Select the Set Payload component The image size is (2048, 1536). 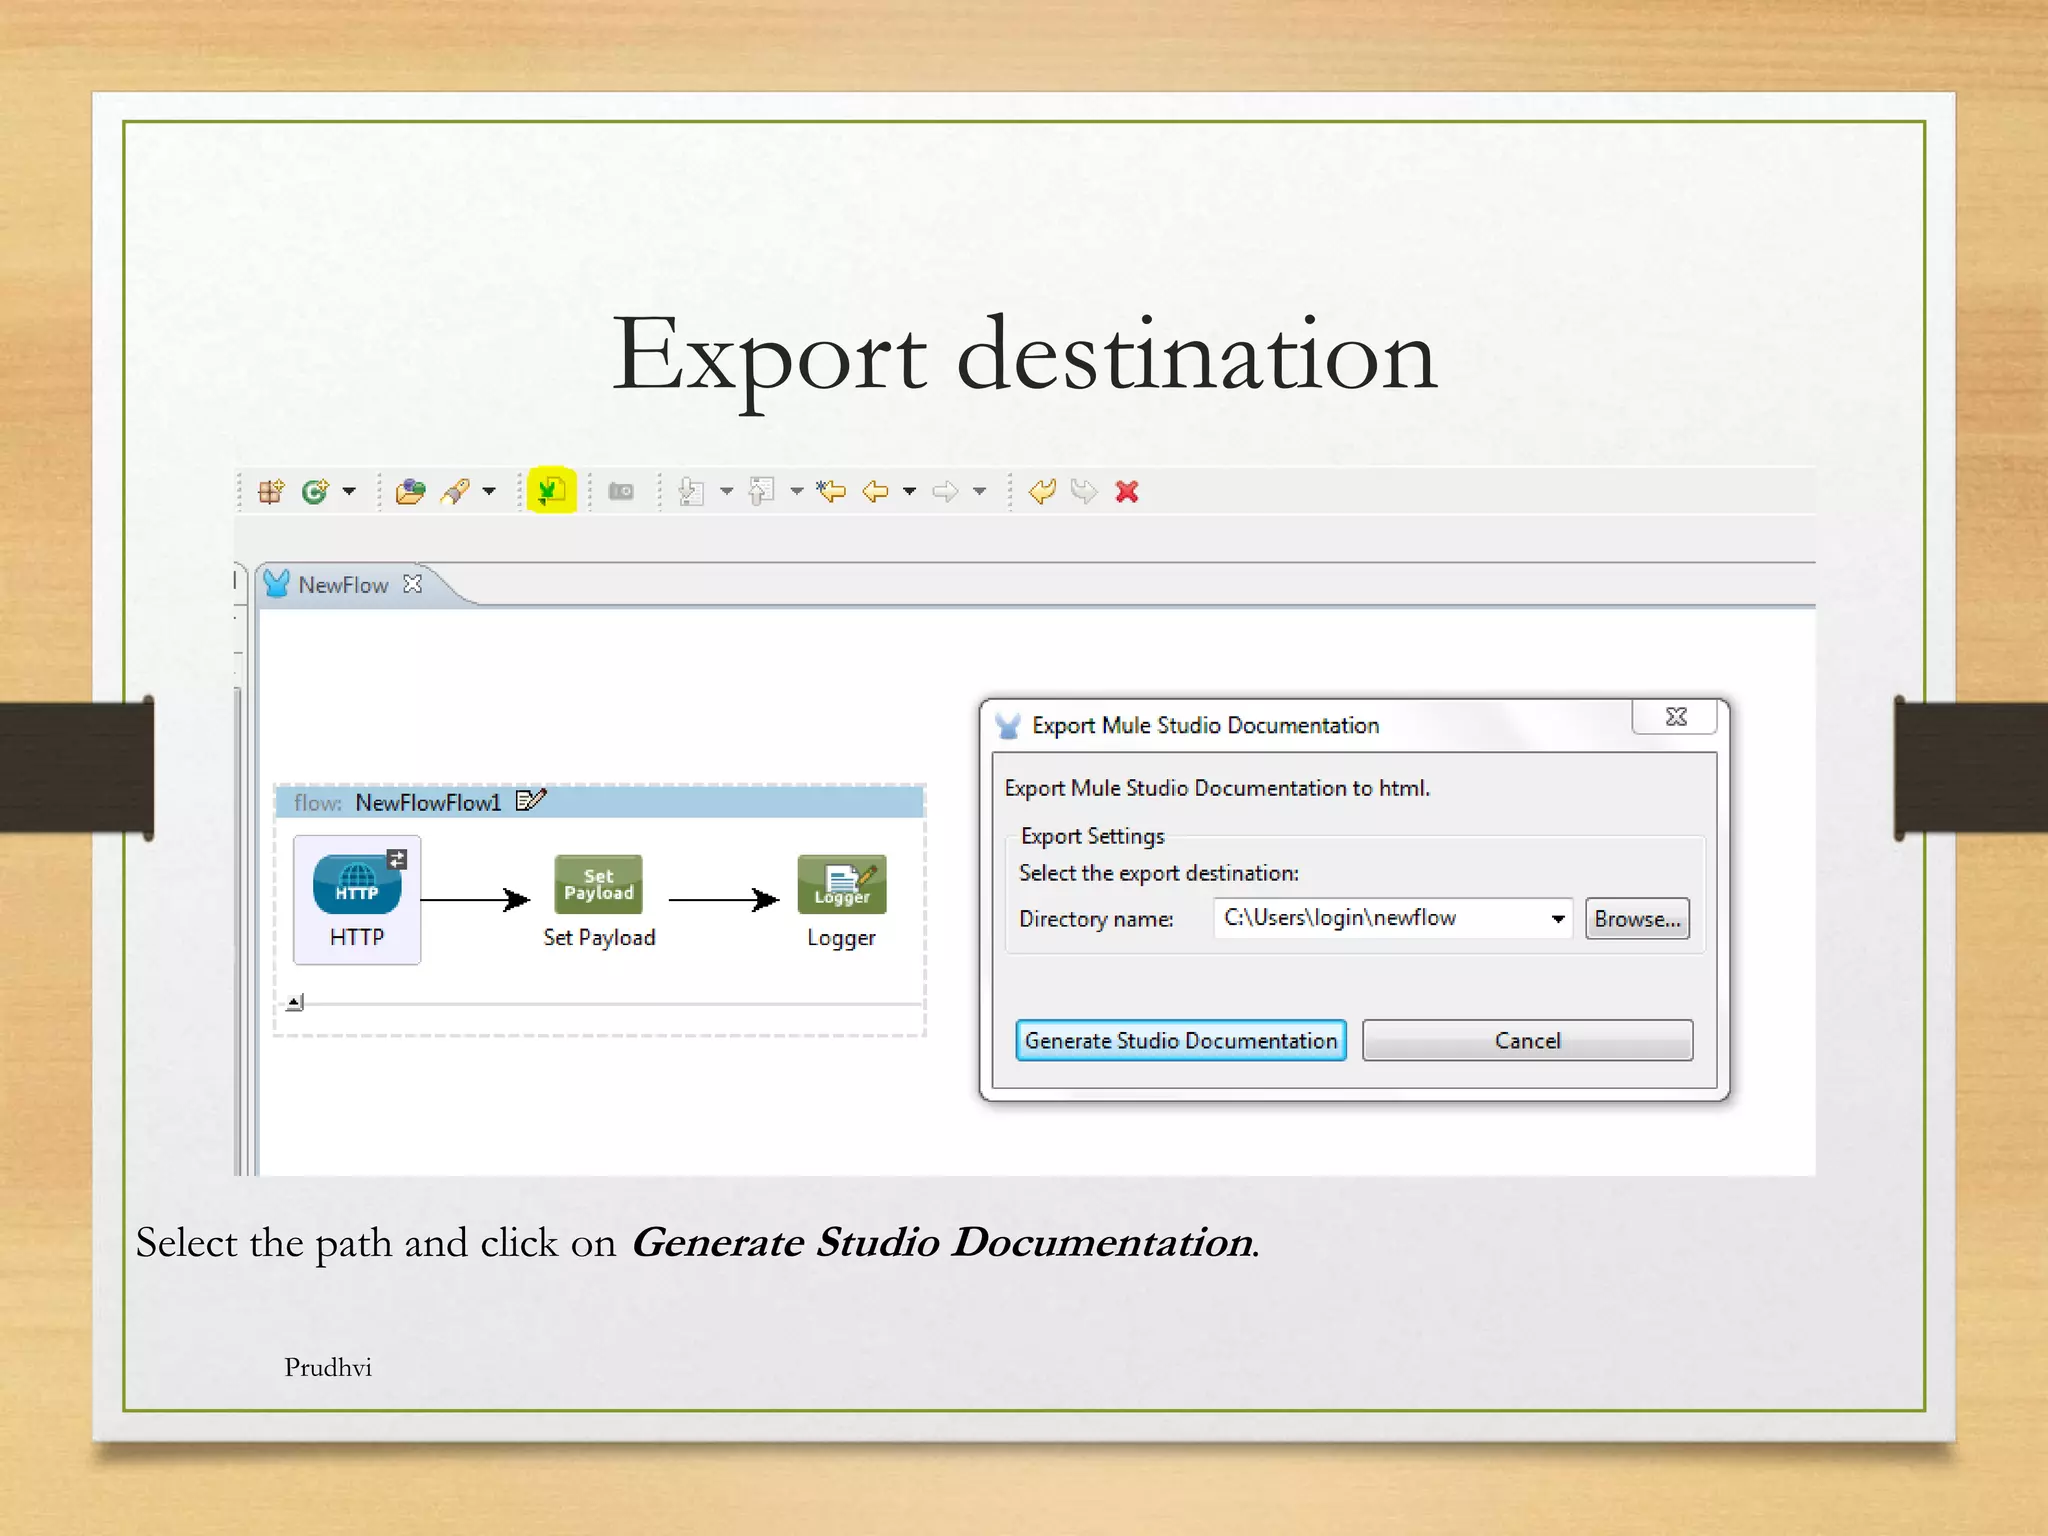[599, 901]
